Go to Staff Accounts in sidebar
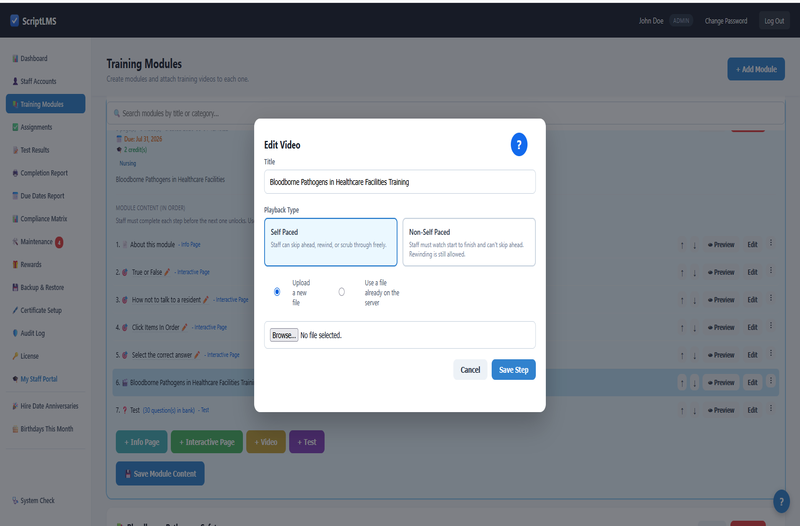Screen dimensions: 800x526 45,81
